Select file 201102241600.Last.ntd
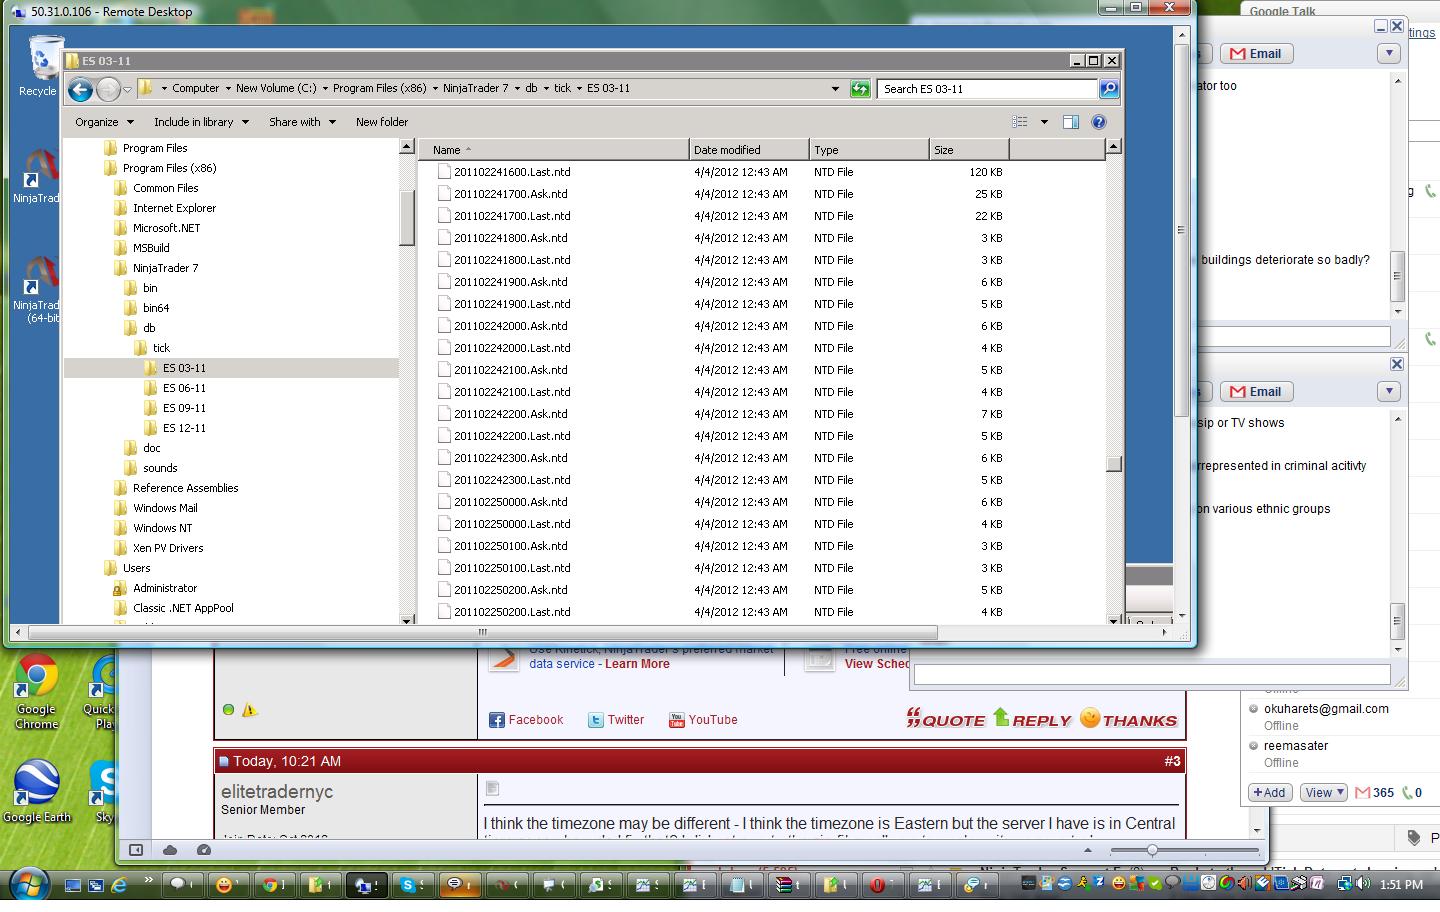 512,172
